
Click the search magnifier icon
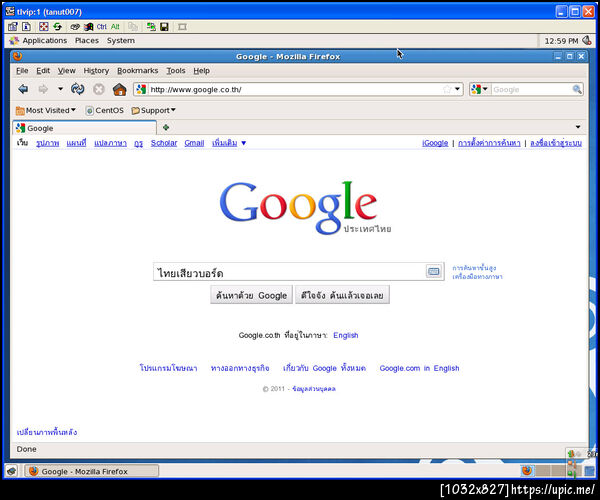[x=577, y=90]
